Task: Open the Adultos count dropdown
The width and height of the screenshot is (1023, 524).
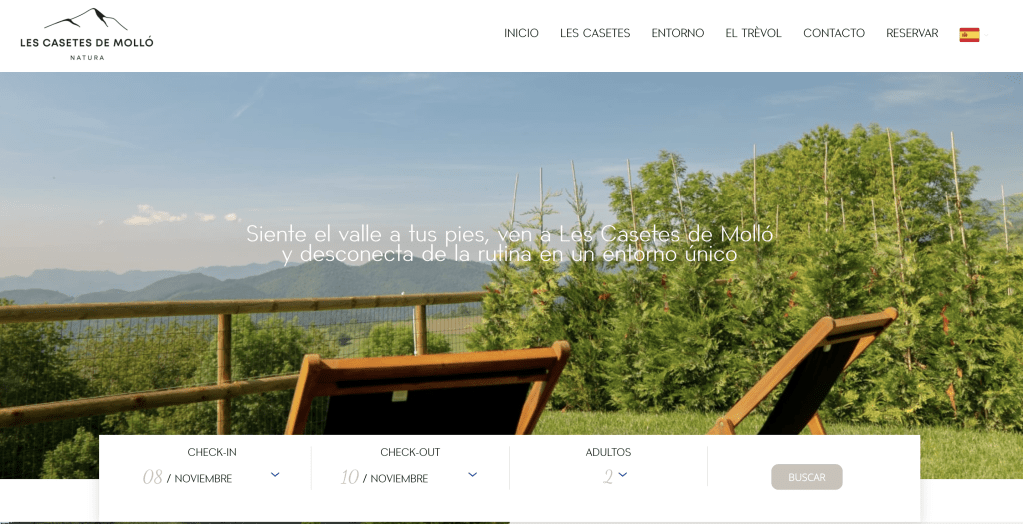Action: coord(622,474)
